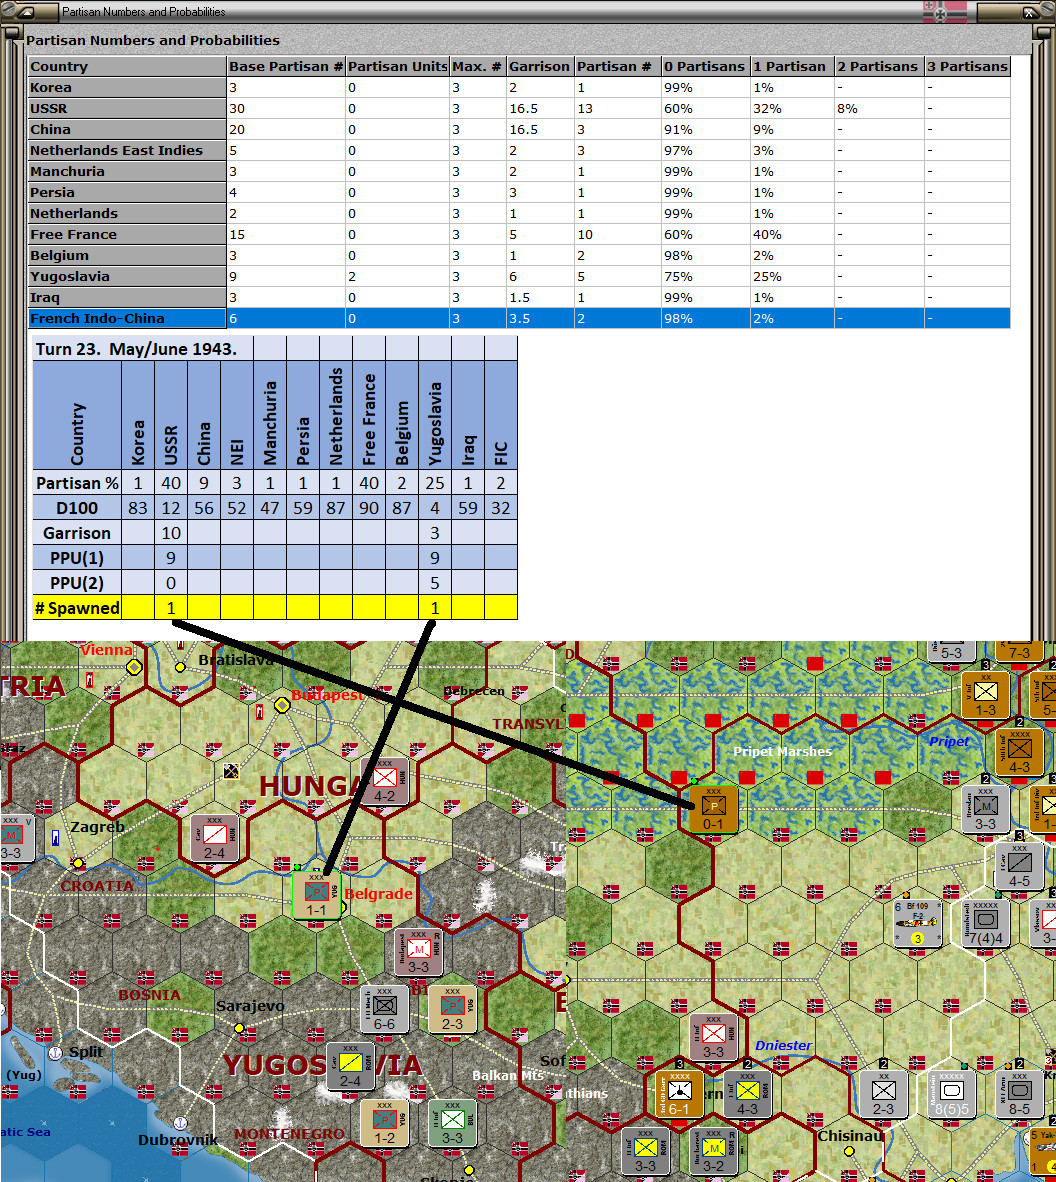
Task: Click the Partisan Units column header
Action: [x=397, y=66]
